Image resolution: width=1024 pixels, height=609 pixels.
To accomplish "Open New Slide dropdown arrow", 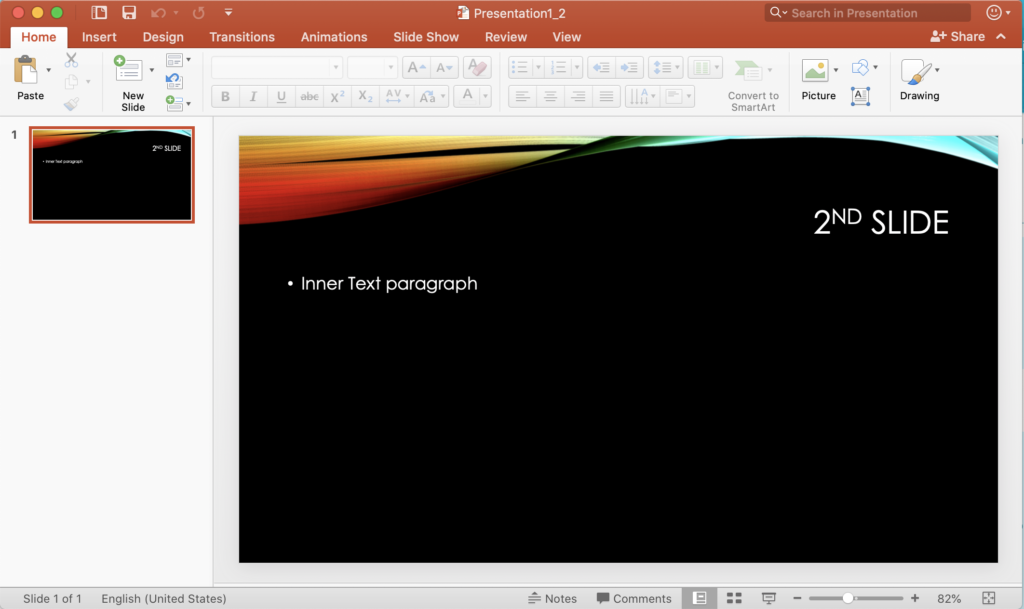I will coord(152,70).
